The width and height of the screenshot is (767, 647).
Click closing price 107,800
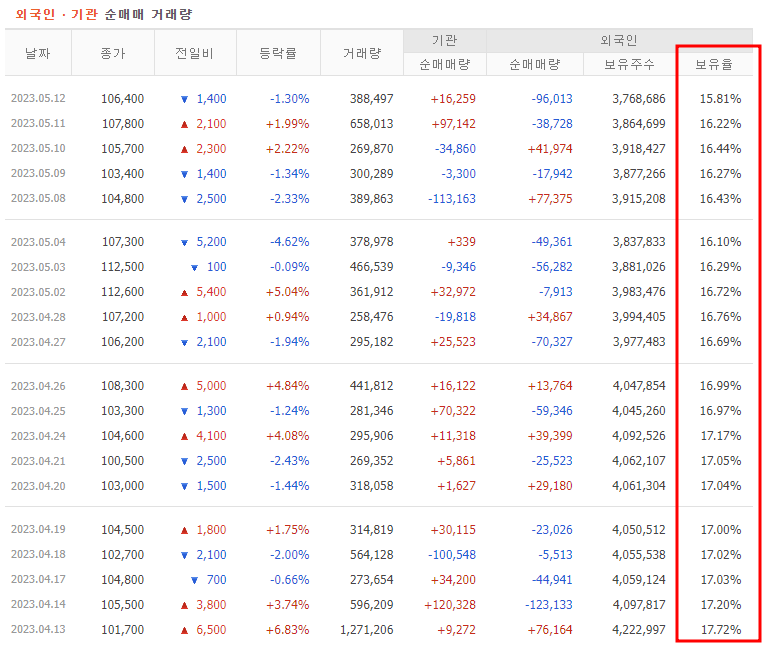(123, 124)
